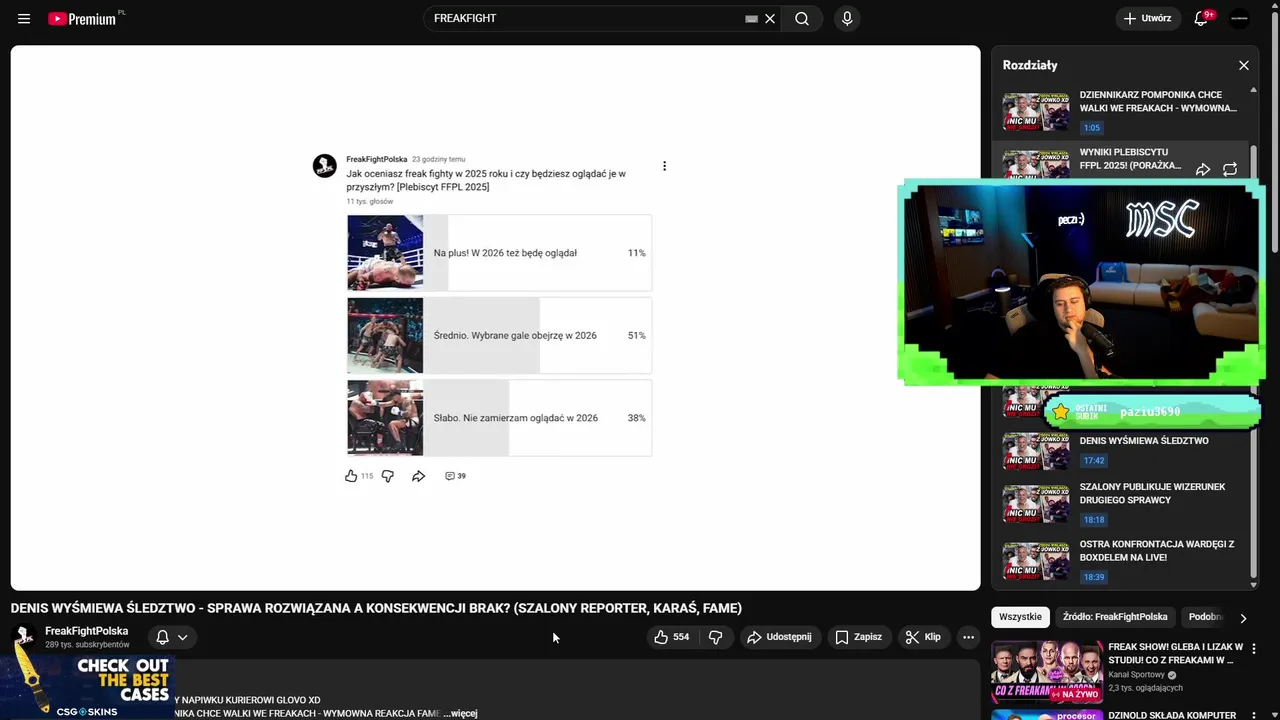1280x720 pixels.
Task: Clear the search text with X
Action: 770,18
